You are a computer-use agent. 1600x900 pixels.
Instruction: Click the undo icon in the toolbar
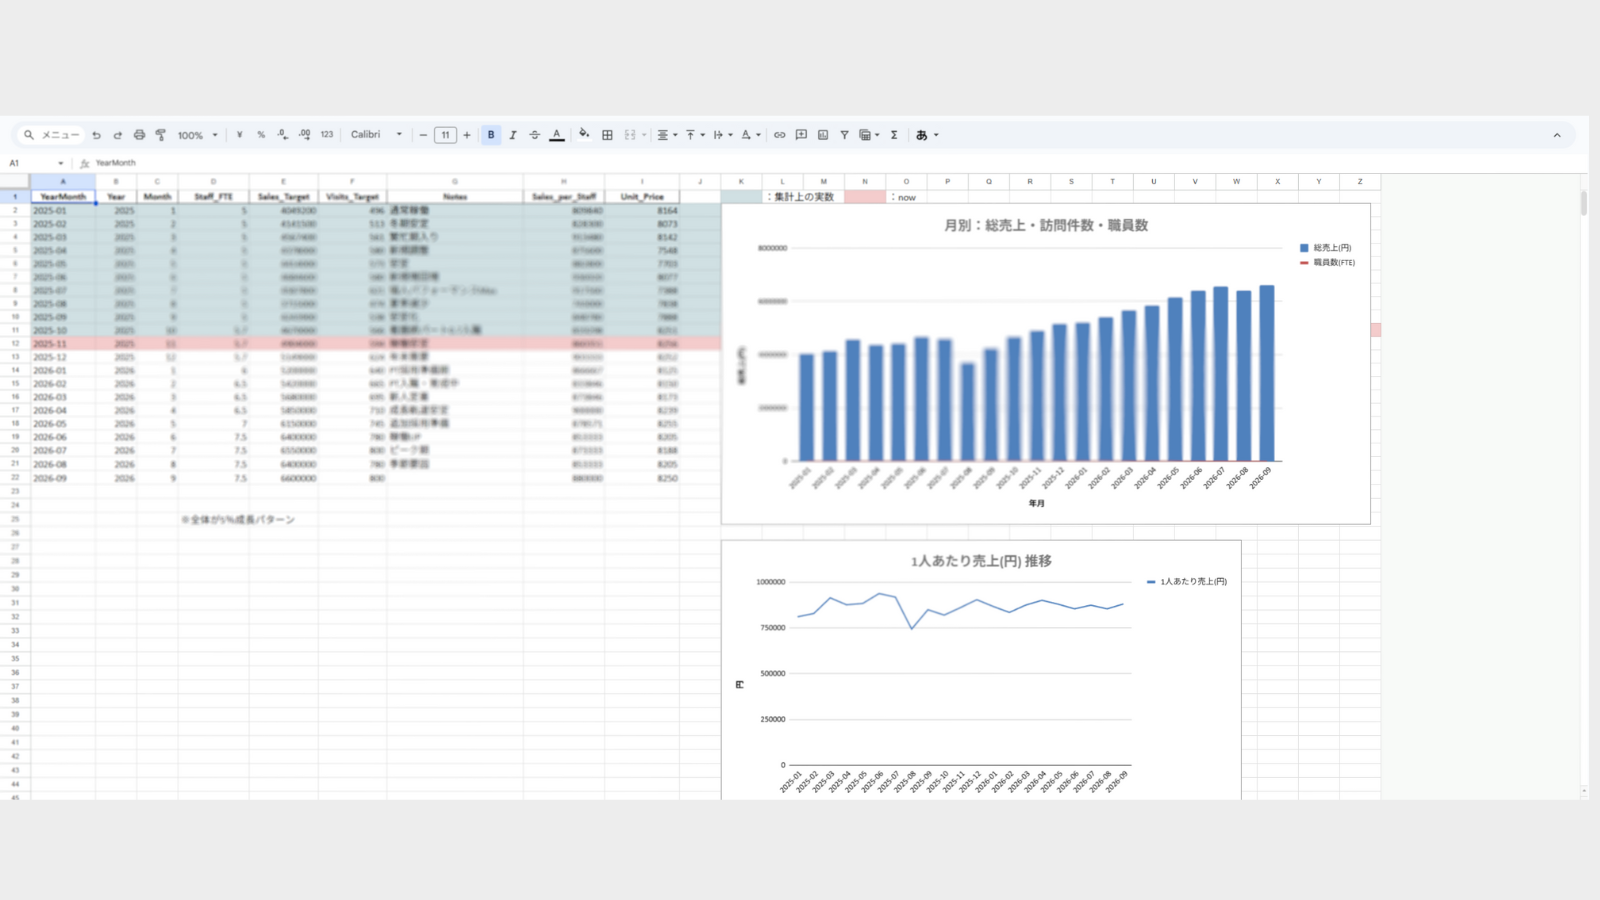tap(96, 135)
